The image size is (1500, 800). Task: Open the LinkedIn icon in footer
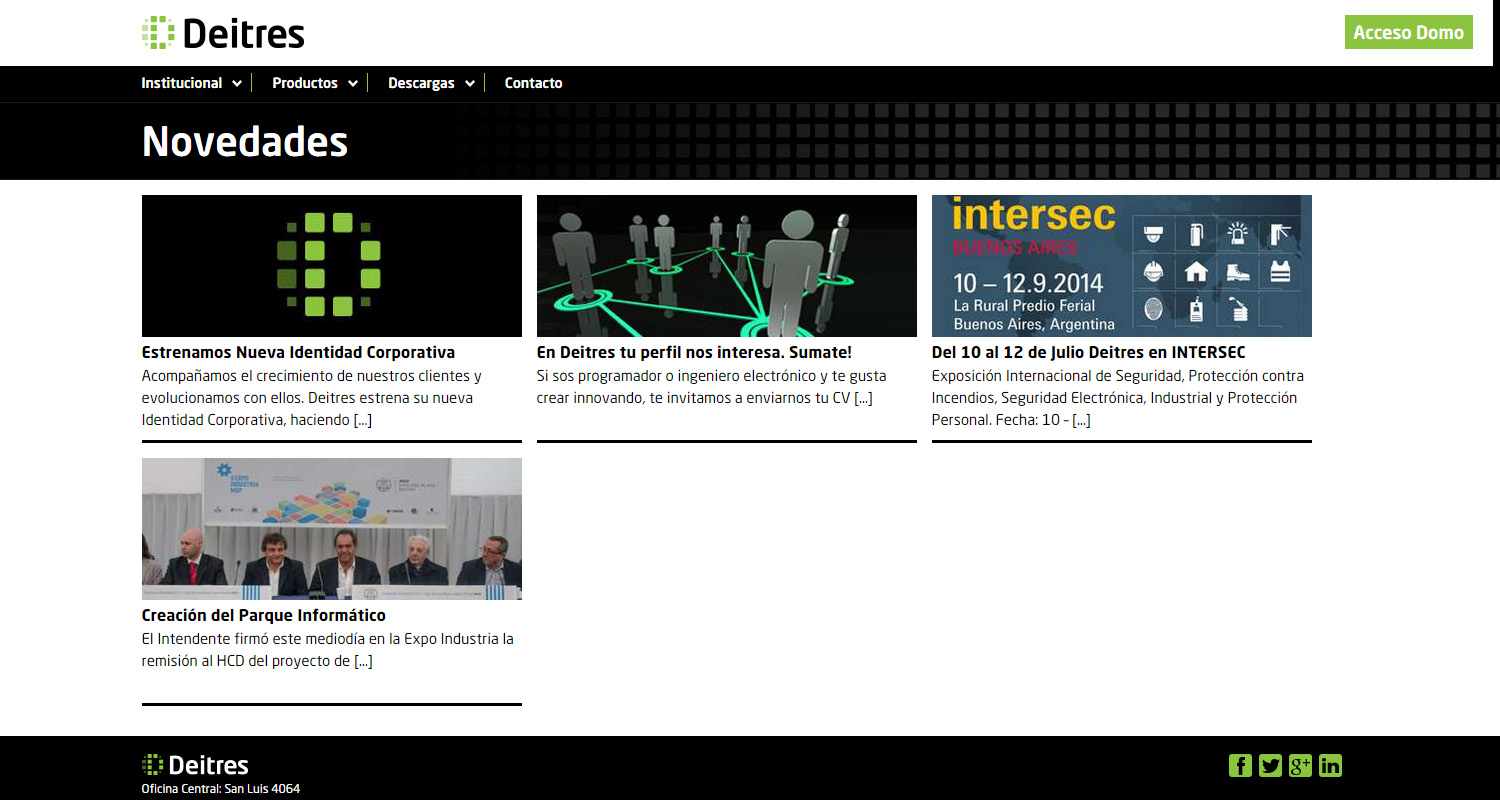click(1330, 766)
